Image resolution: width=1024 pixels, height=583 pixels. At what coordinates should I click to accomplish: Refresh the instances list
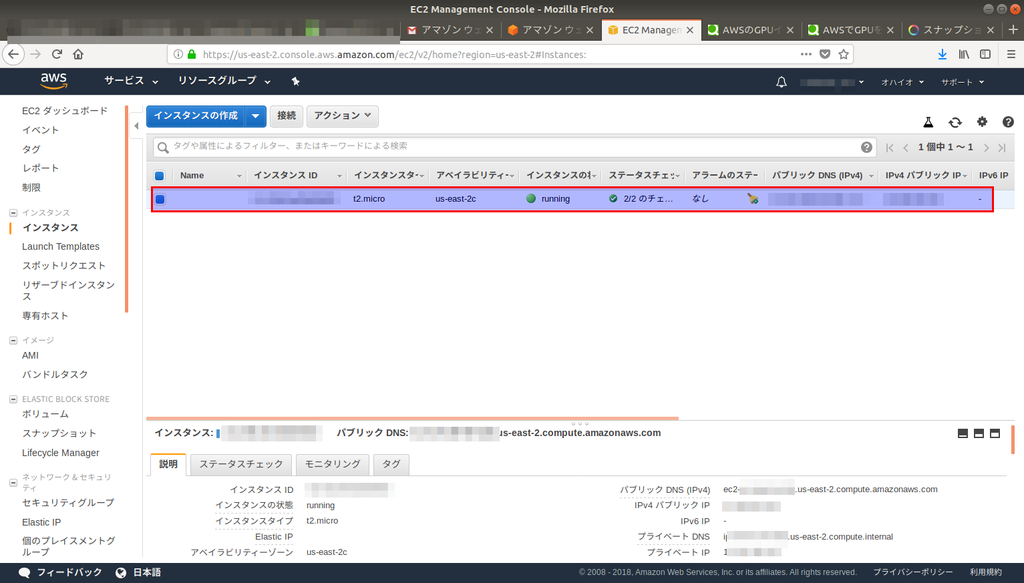coord(955,122)
